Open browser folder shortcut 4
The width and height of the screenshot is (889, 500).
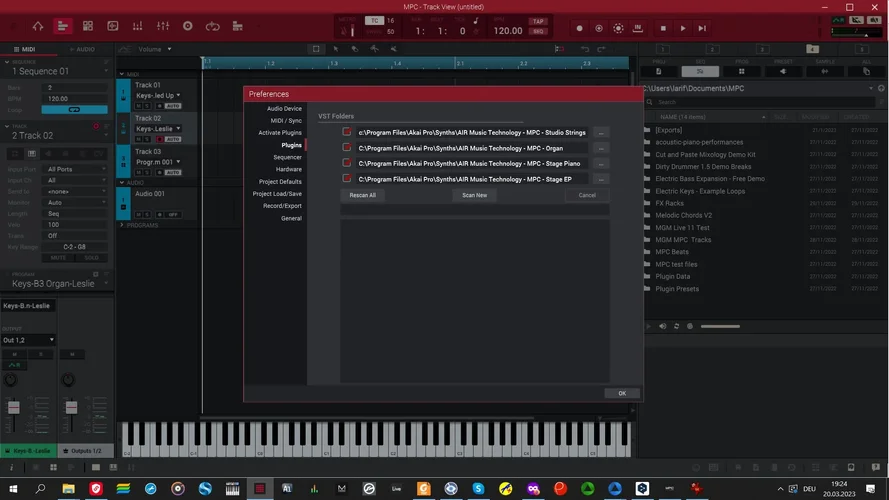(812, 49)
